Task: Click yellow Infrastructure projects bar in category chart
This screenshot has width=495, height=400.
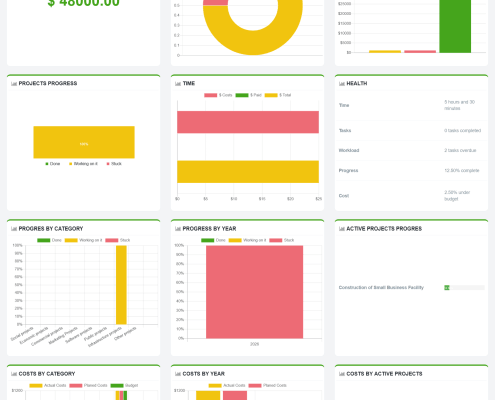Action: coord(121,285)
